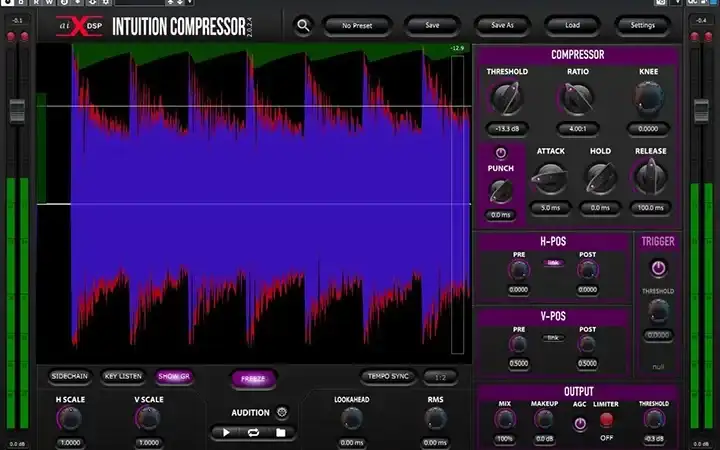Image resolution: width=720 pixels, height=450 pixels.
Task: Toggle the Trigger power button
Action: (x=658, y=268)
